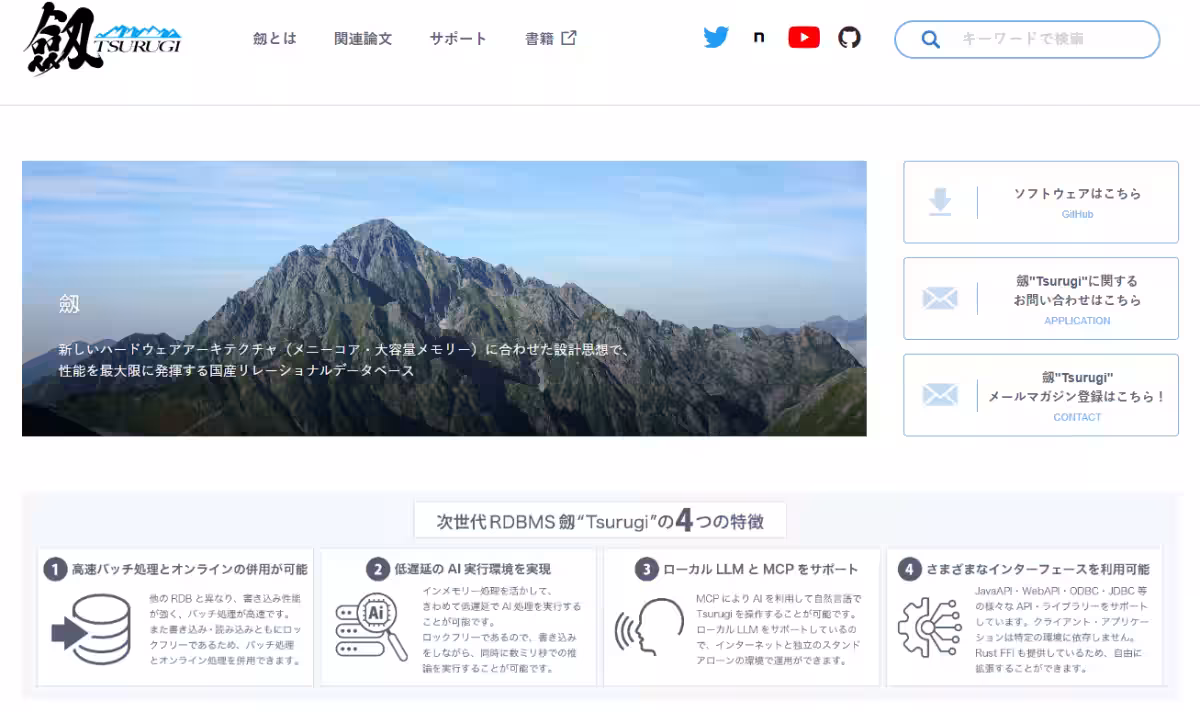Open the 関連論文 menu item
This screenshot has height=712, width=1200.
click(363, 38)
